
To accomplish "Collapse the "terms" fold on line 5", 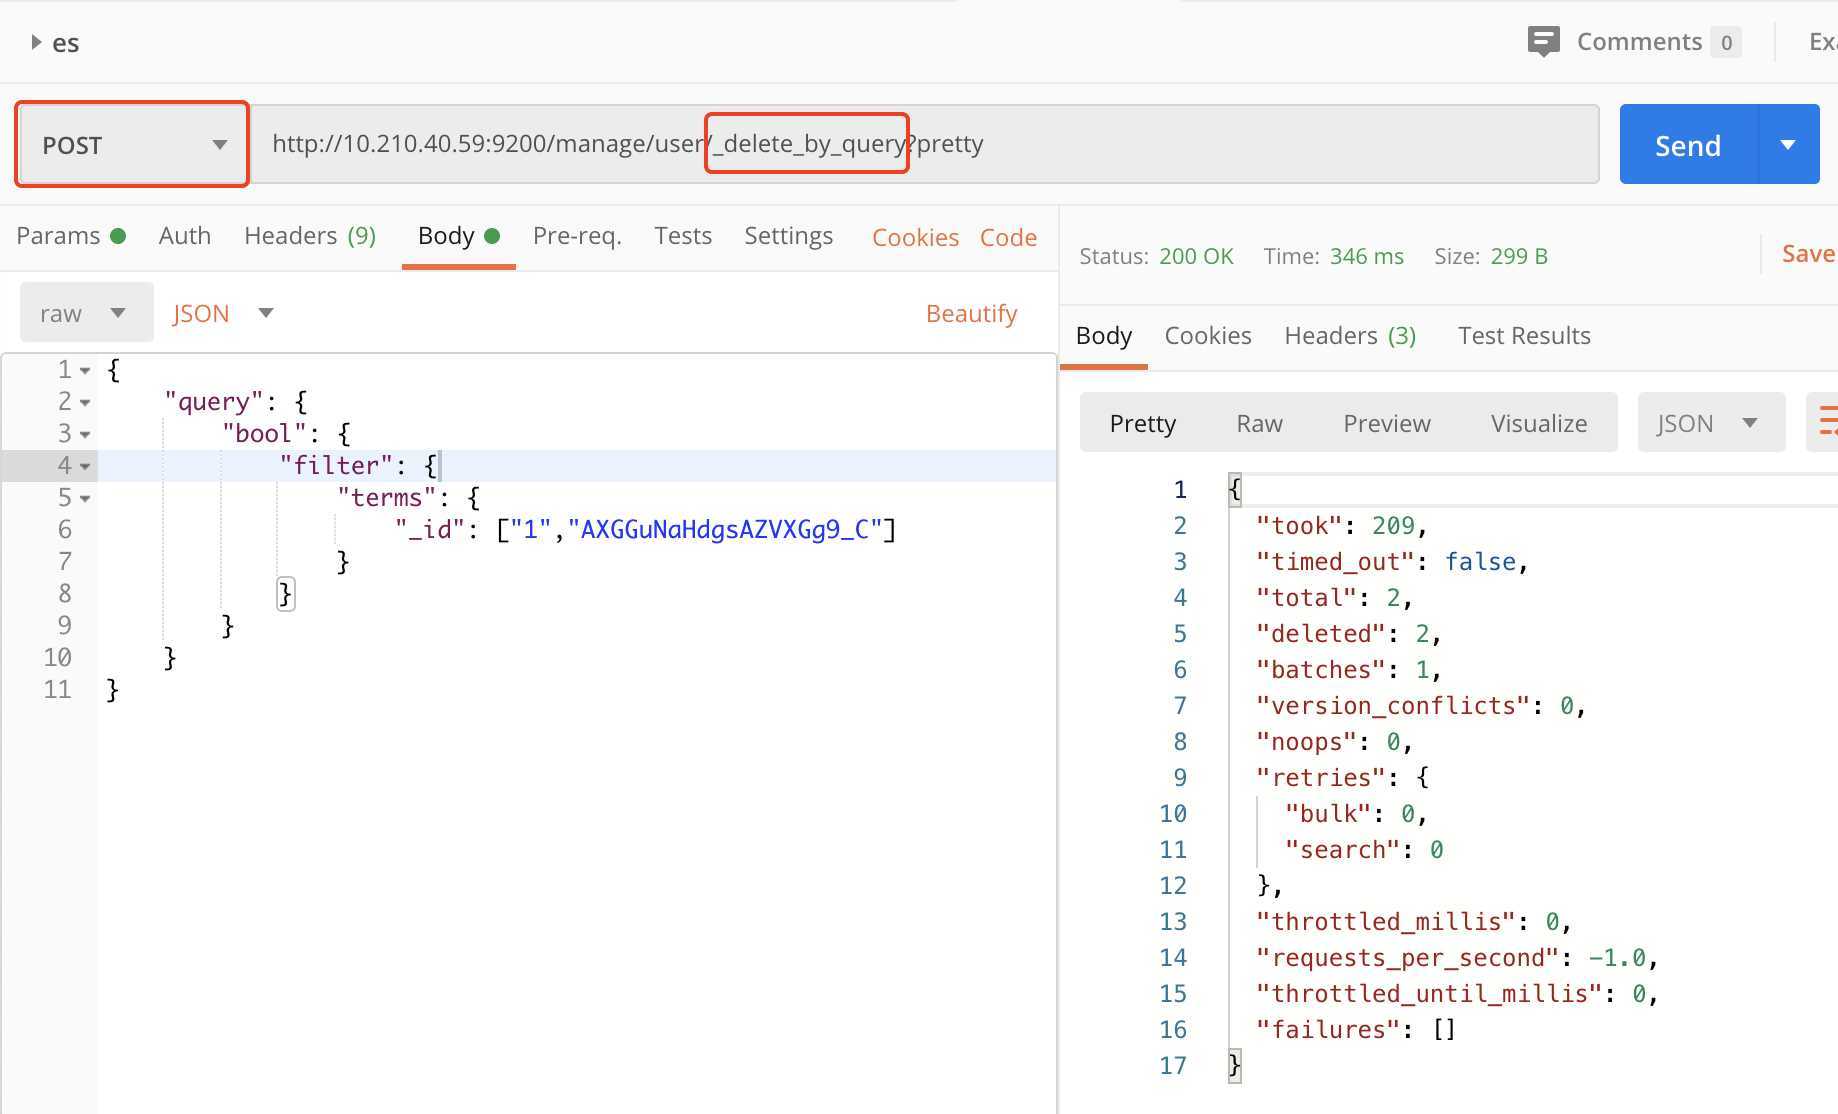I will 85,498.
